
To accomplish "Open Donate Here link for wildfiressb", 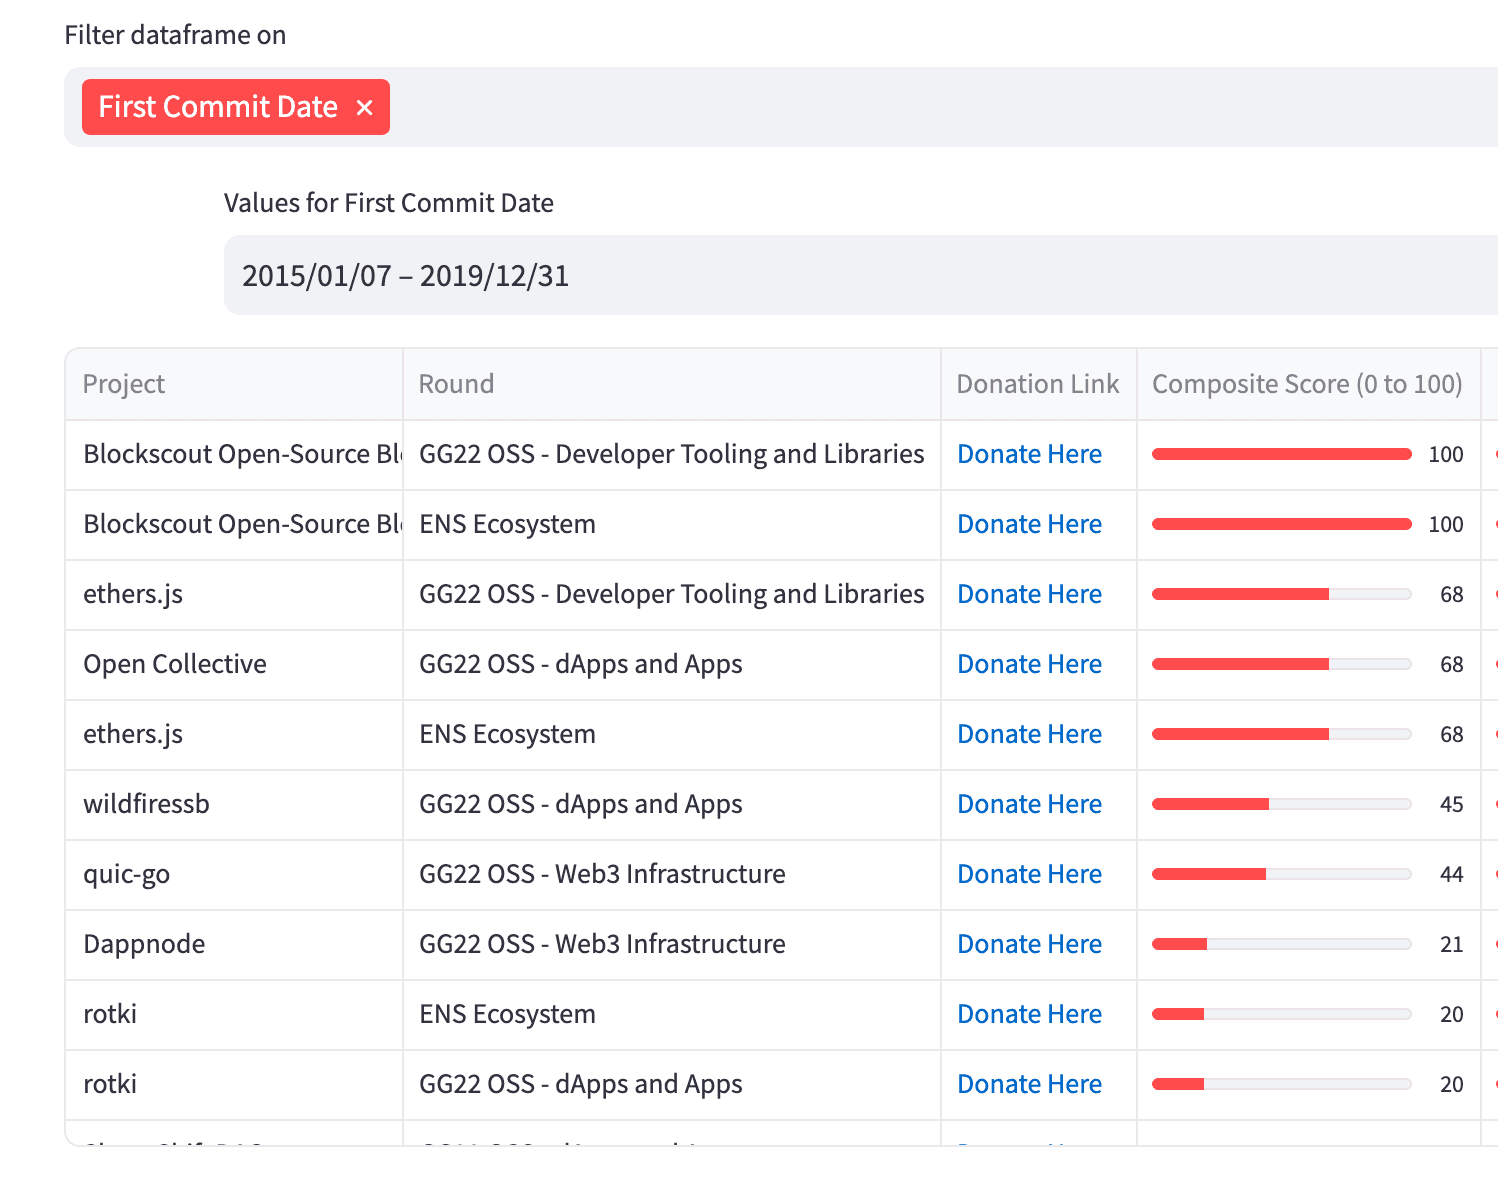I will [1029, 804].
